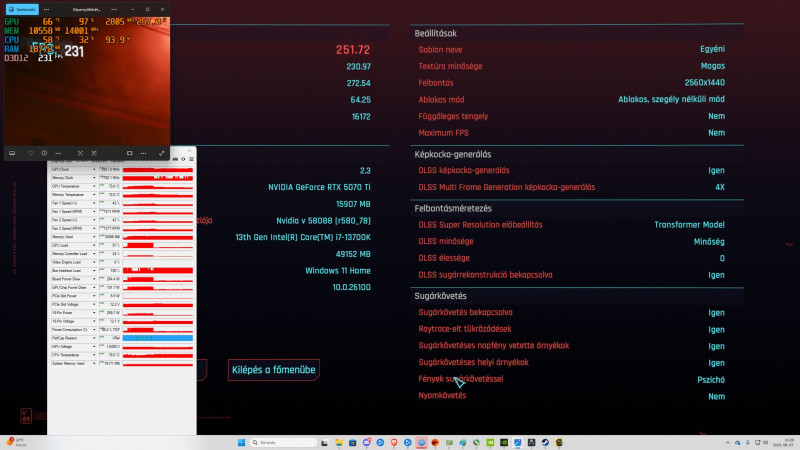Open the Memory Clock sensor dropdown
Screen dimensions: 800x450
tap(94, 178)
